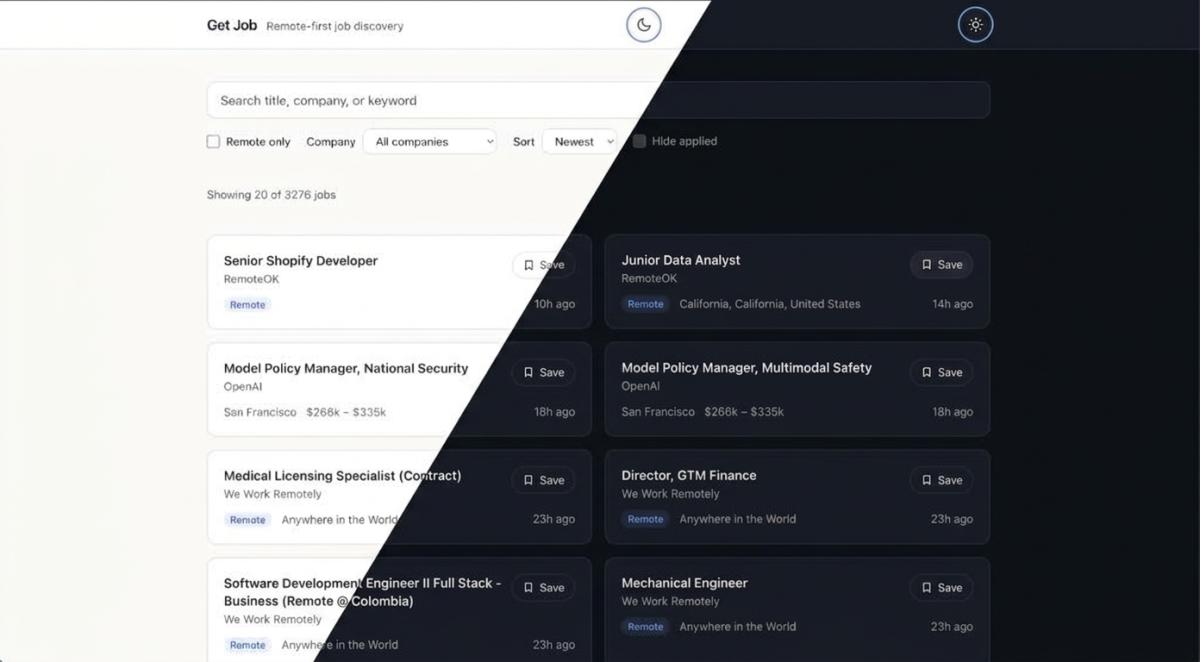Click the "Remote-first job discovery" tagline
The image size is (1200, 662).
click(x=335, y=26)
